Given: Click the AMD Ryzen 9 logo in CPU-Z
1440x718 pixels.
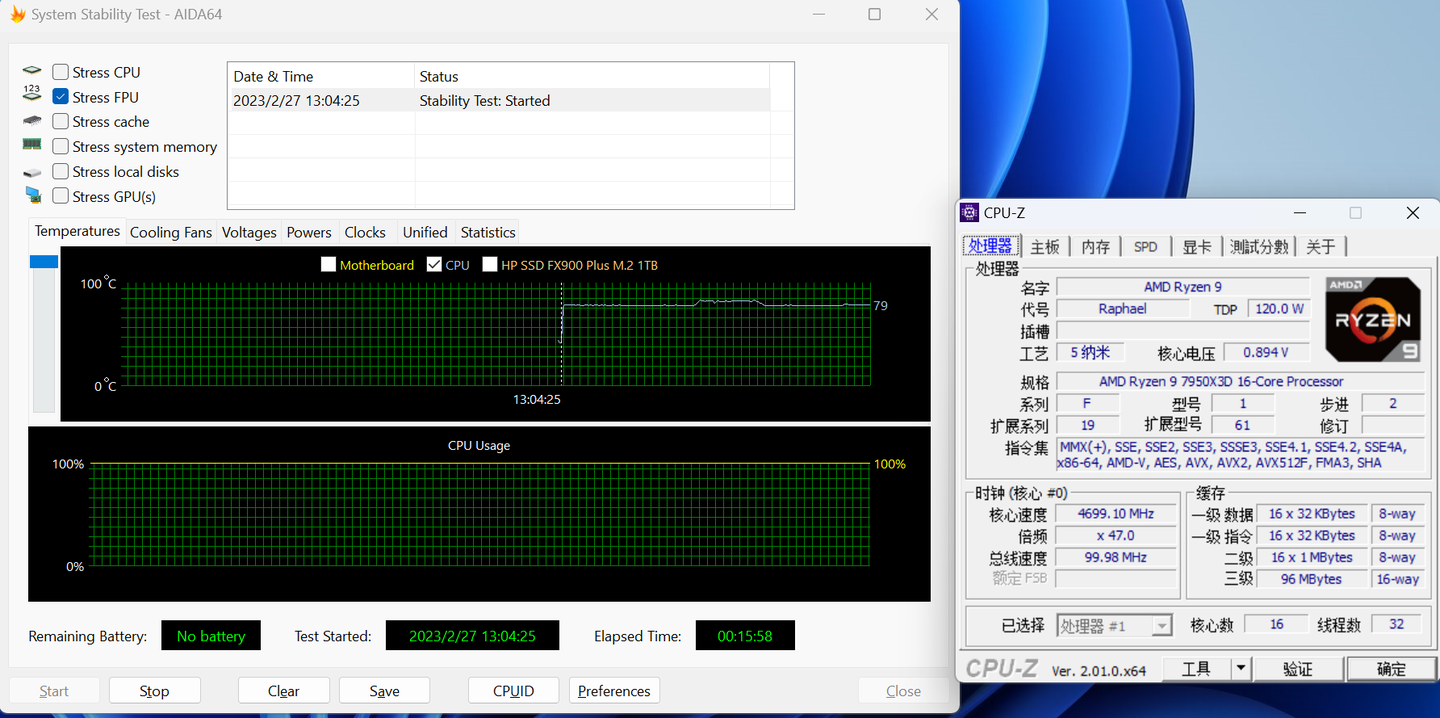Looking at the screenshot, I should pyautogui.click(x=1372, y=318).
